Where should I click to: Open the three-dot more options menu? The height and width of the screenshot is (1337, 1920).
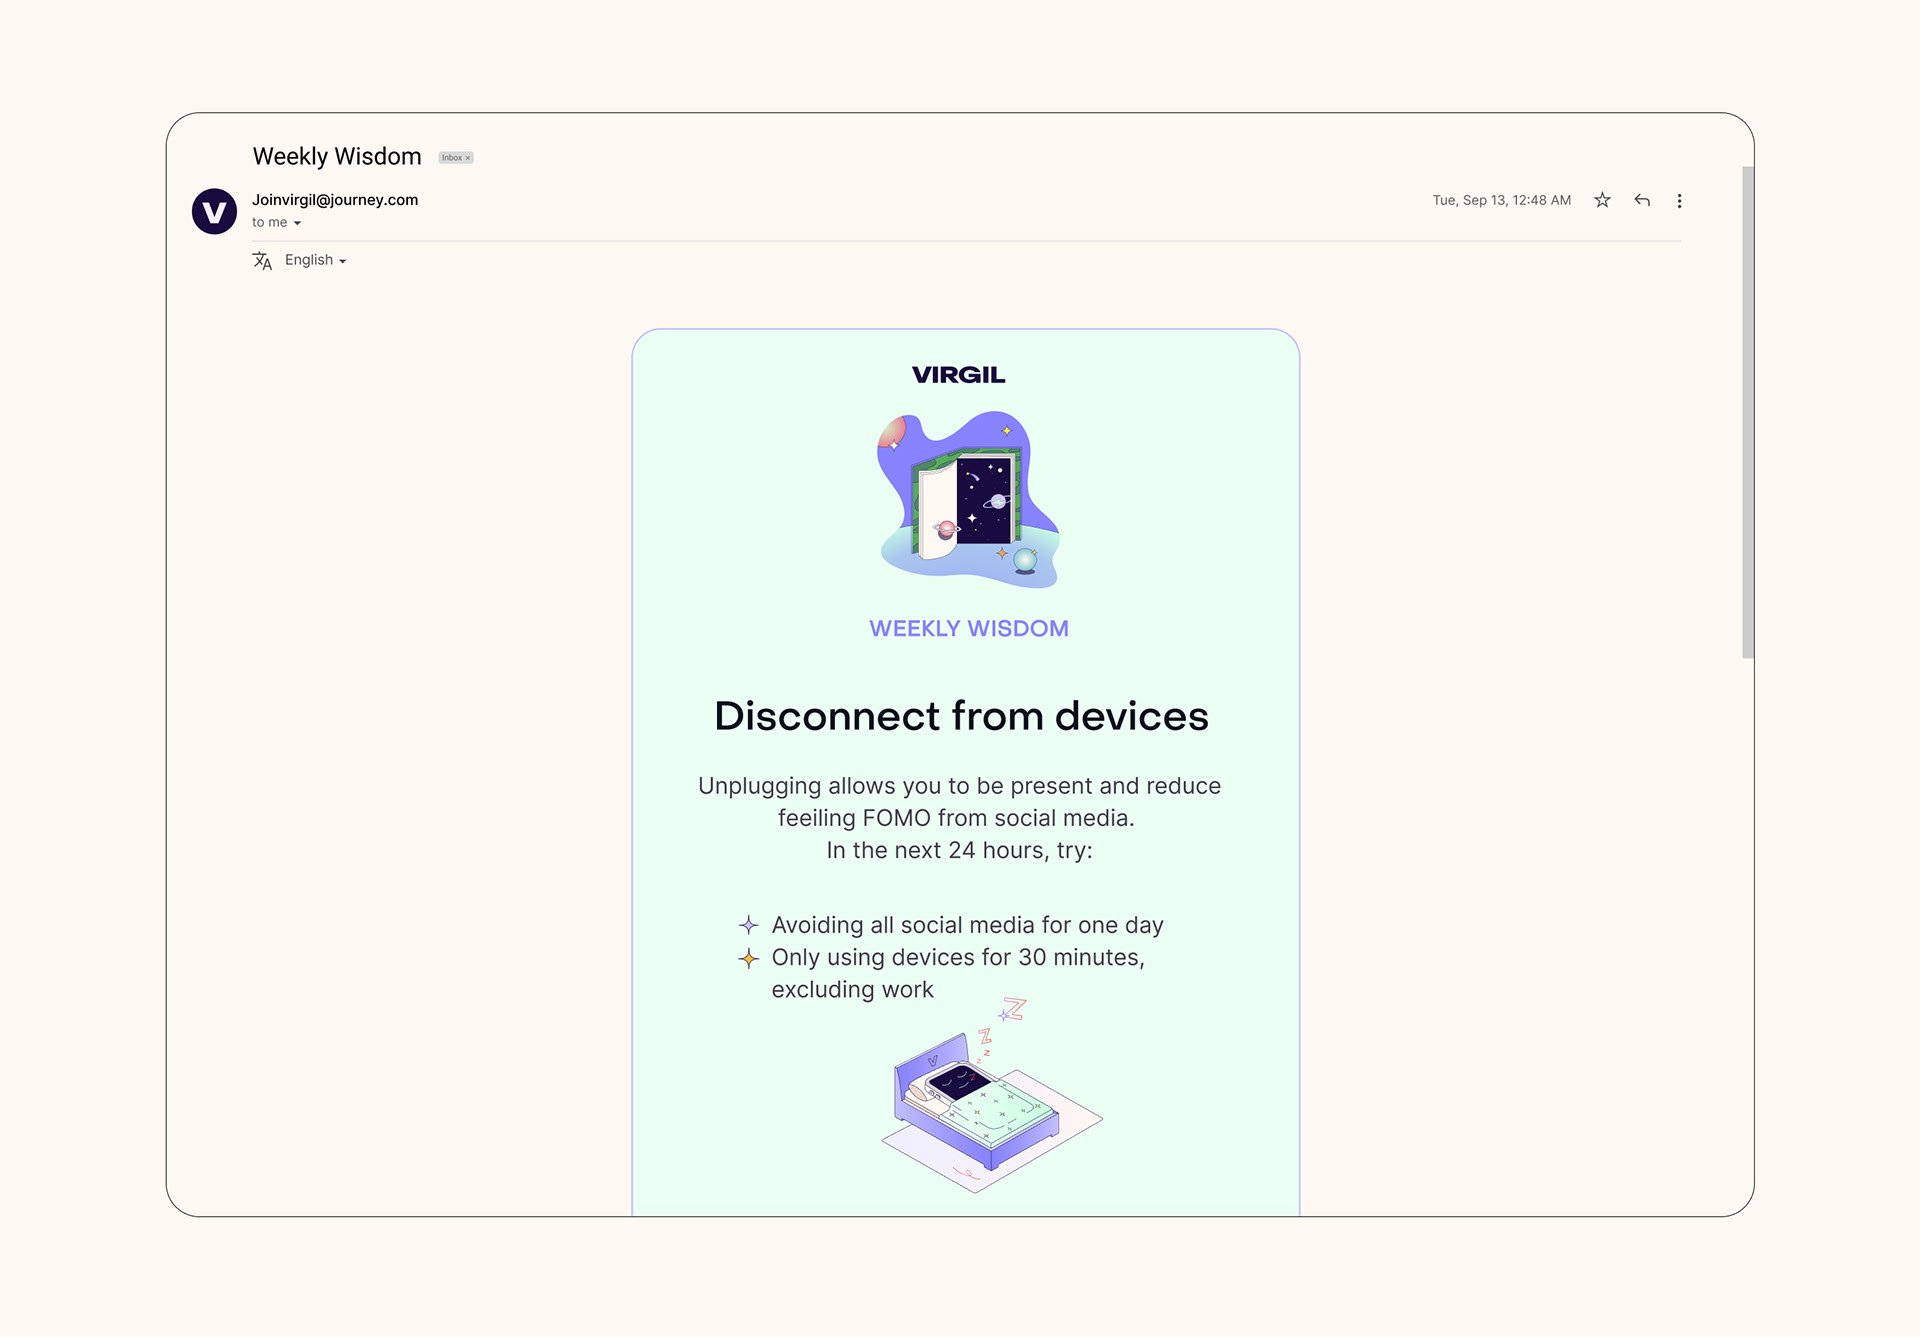pos(1679,201)
